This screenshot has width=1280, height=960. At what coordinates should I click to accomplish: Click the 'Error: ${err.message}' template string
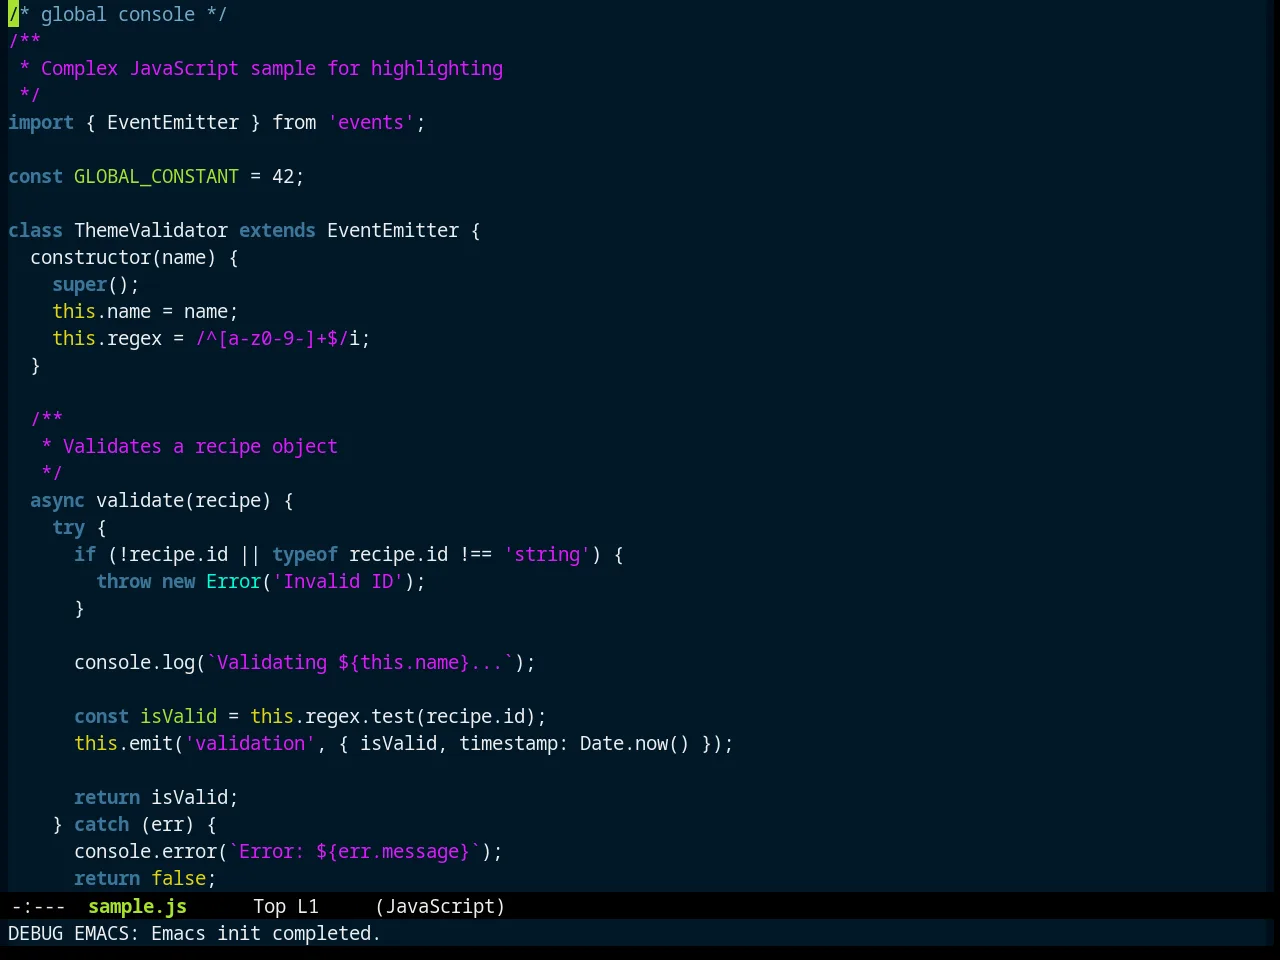coord(354,851)
